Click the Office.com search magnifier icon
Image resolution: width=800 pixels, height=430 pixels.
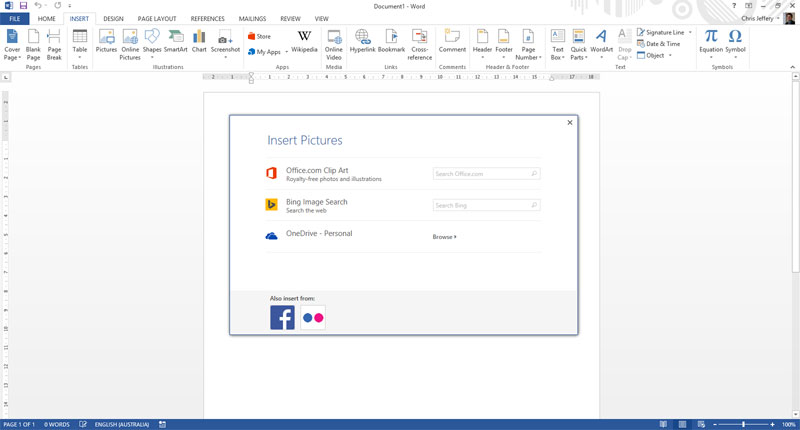point(534,173)
